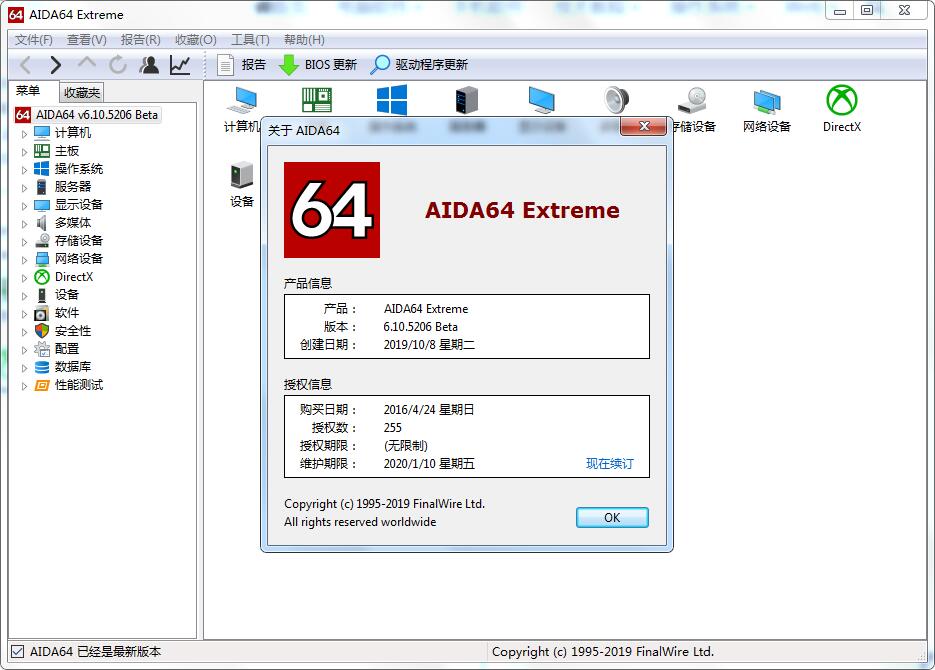Viewport: 935px width, 670px height.
Task: Maximize the AIDA64 Extreme window
Action: [x=868, y=11]
